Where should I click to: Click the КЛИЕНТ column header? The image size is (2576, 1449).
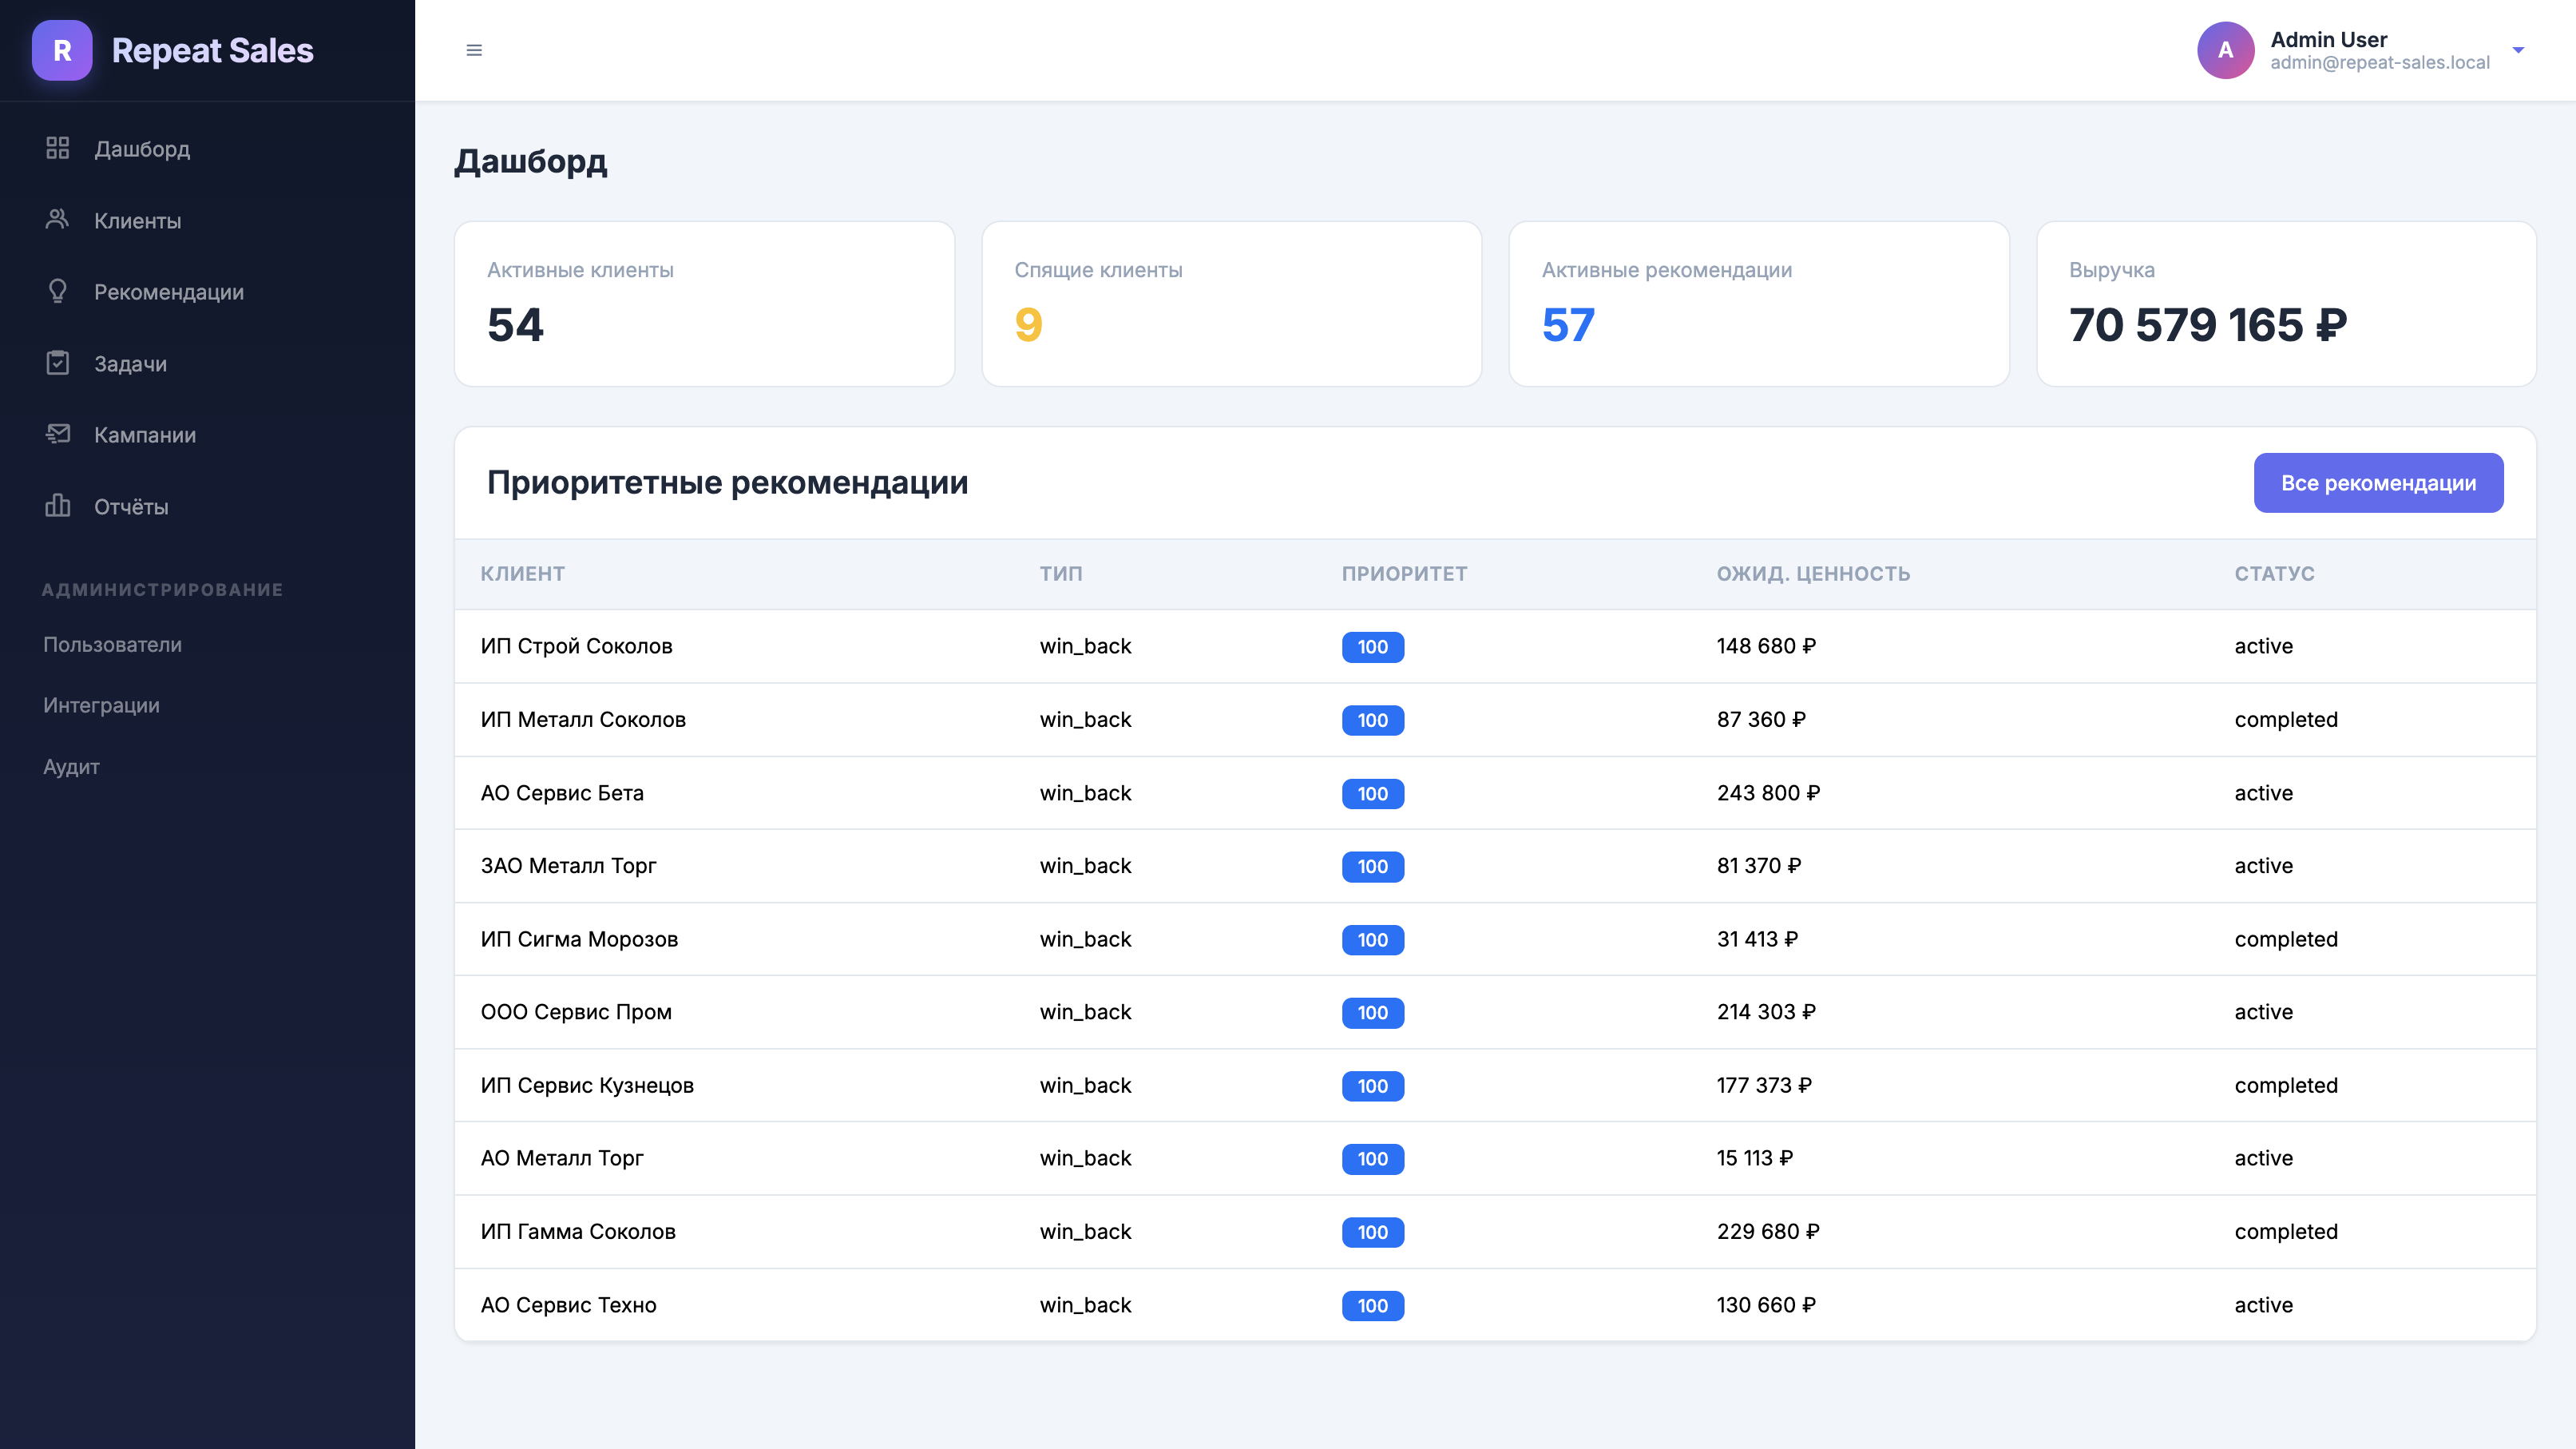coord(522,574)
